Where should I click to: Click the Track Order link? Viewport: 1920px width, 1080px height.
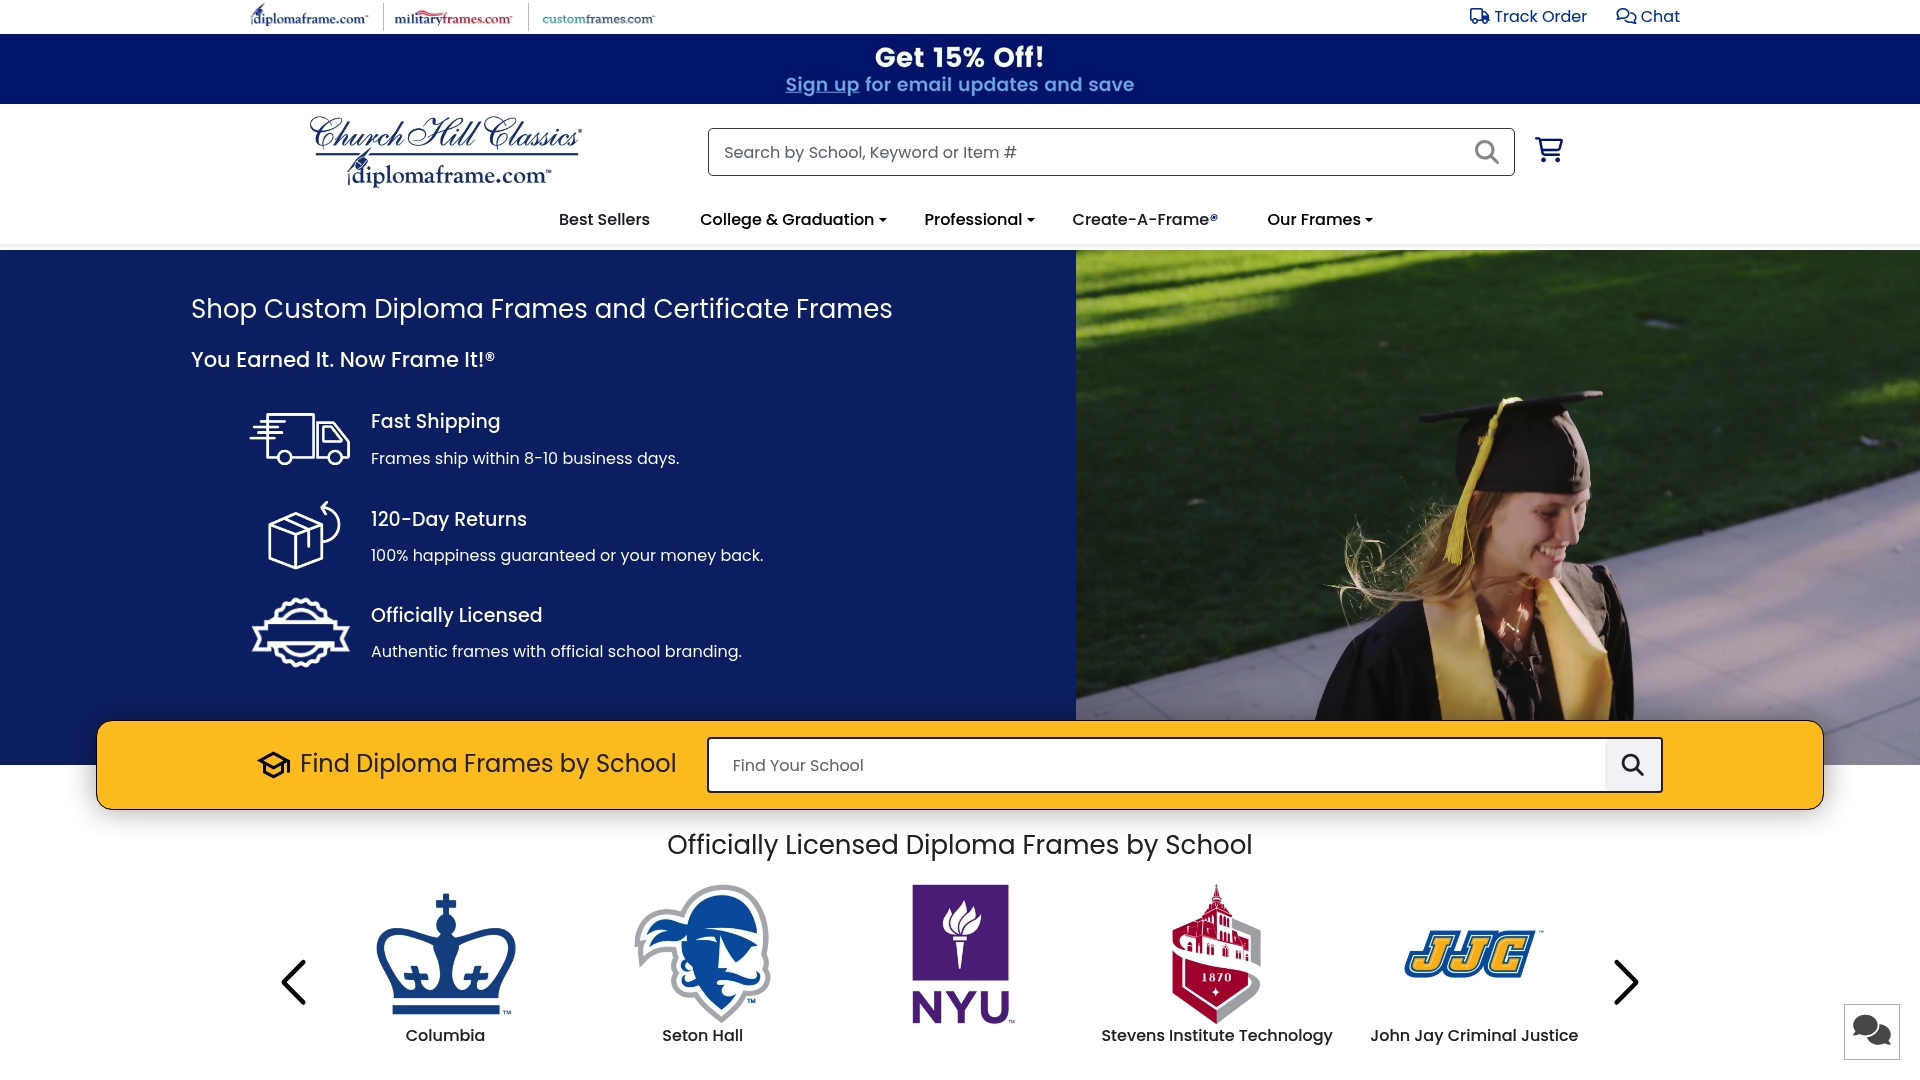(1528, 16)
